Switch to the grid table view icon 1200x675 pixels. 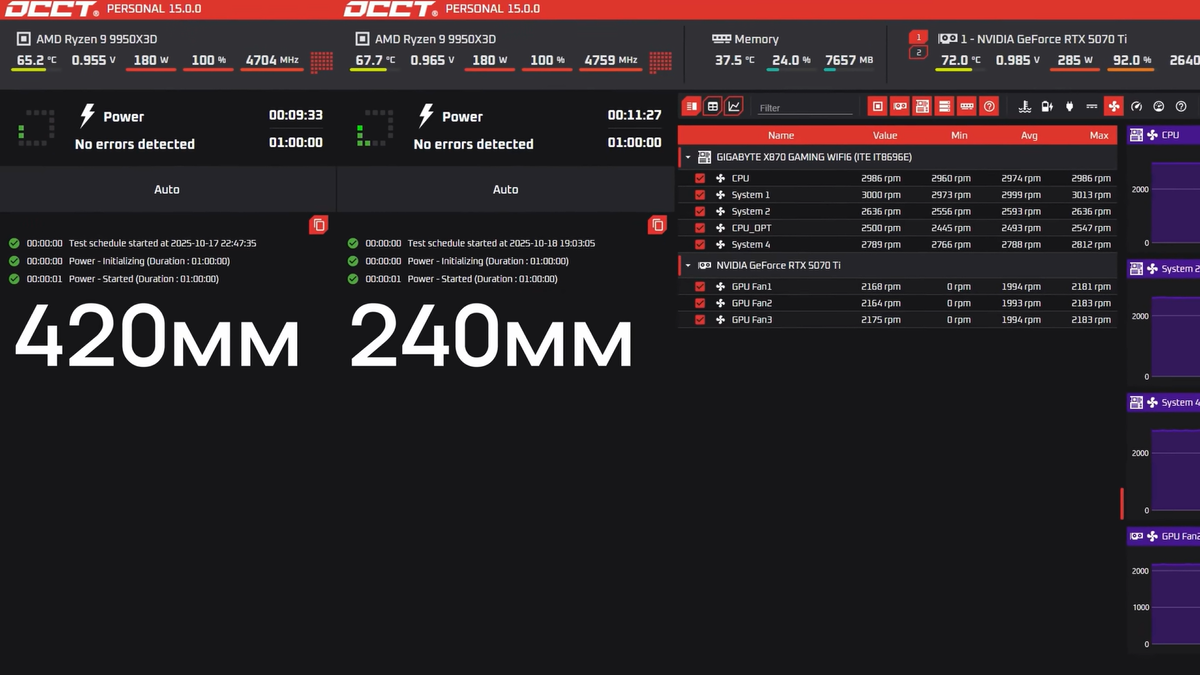[713, 106]
